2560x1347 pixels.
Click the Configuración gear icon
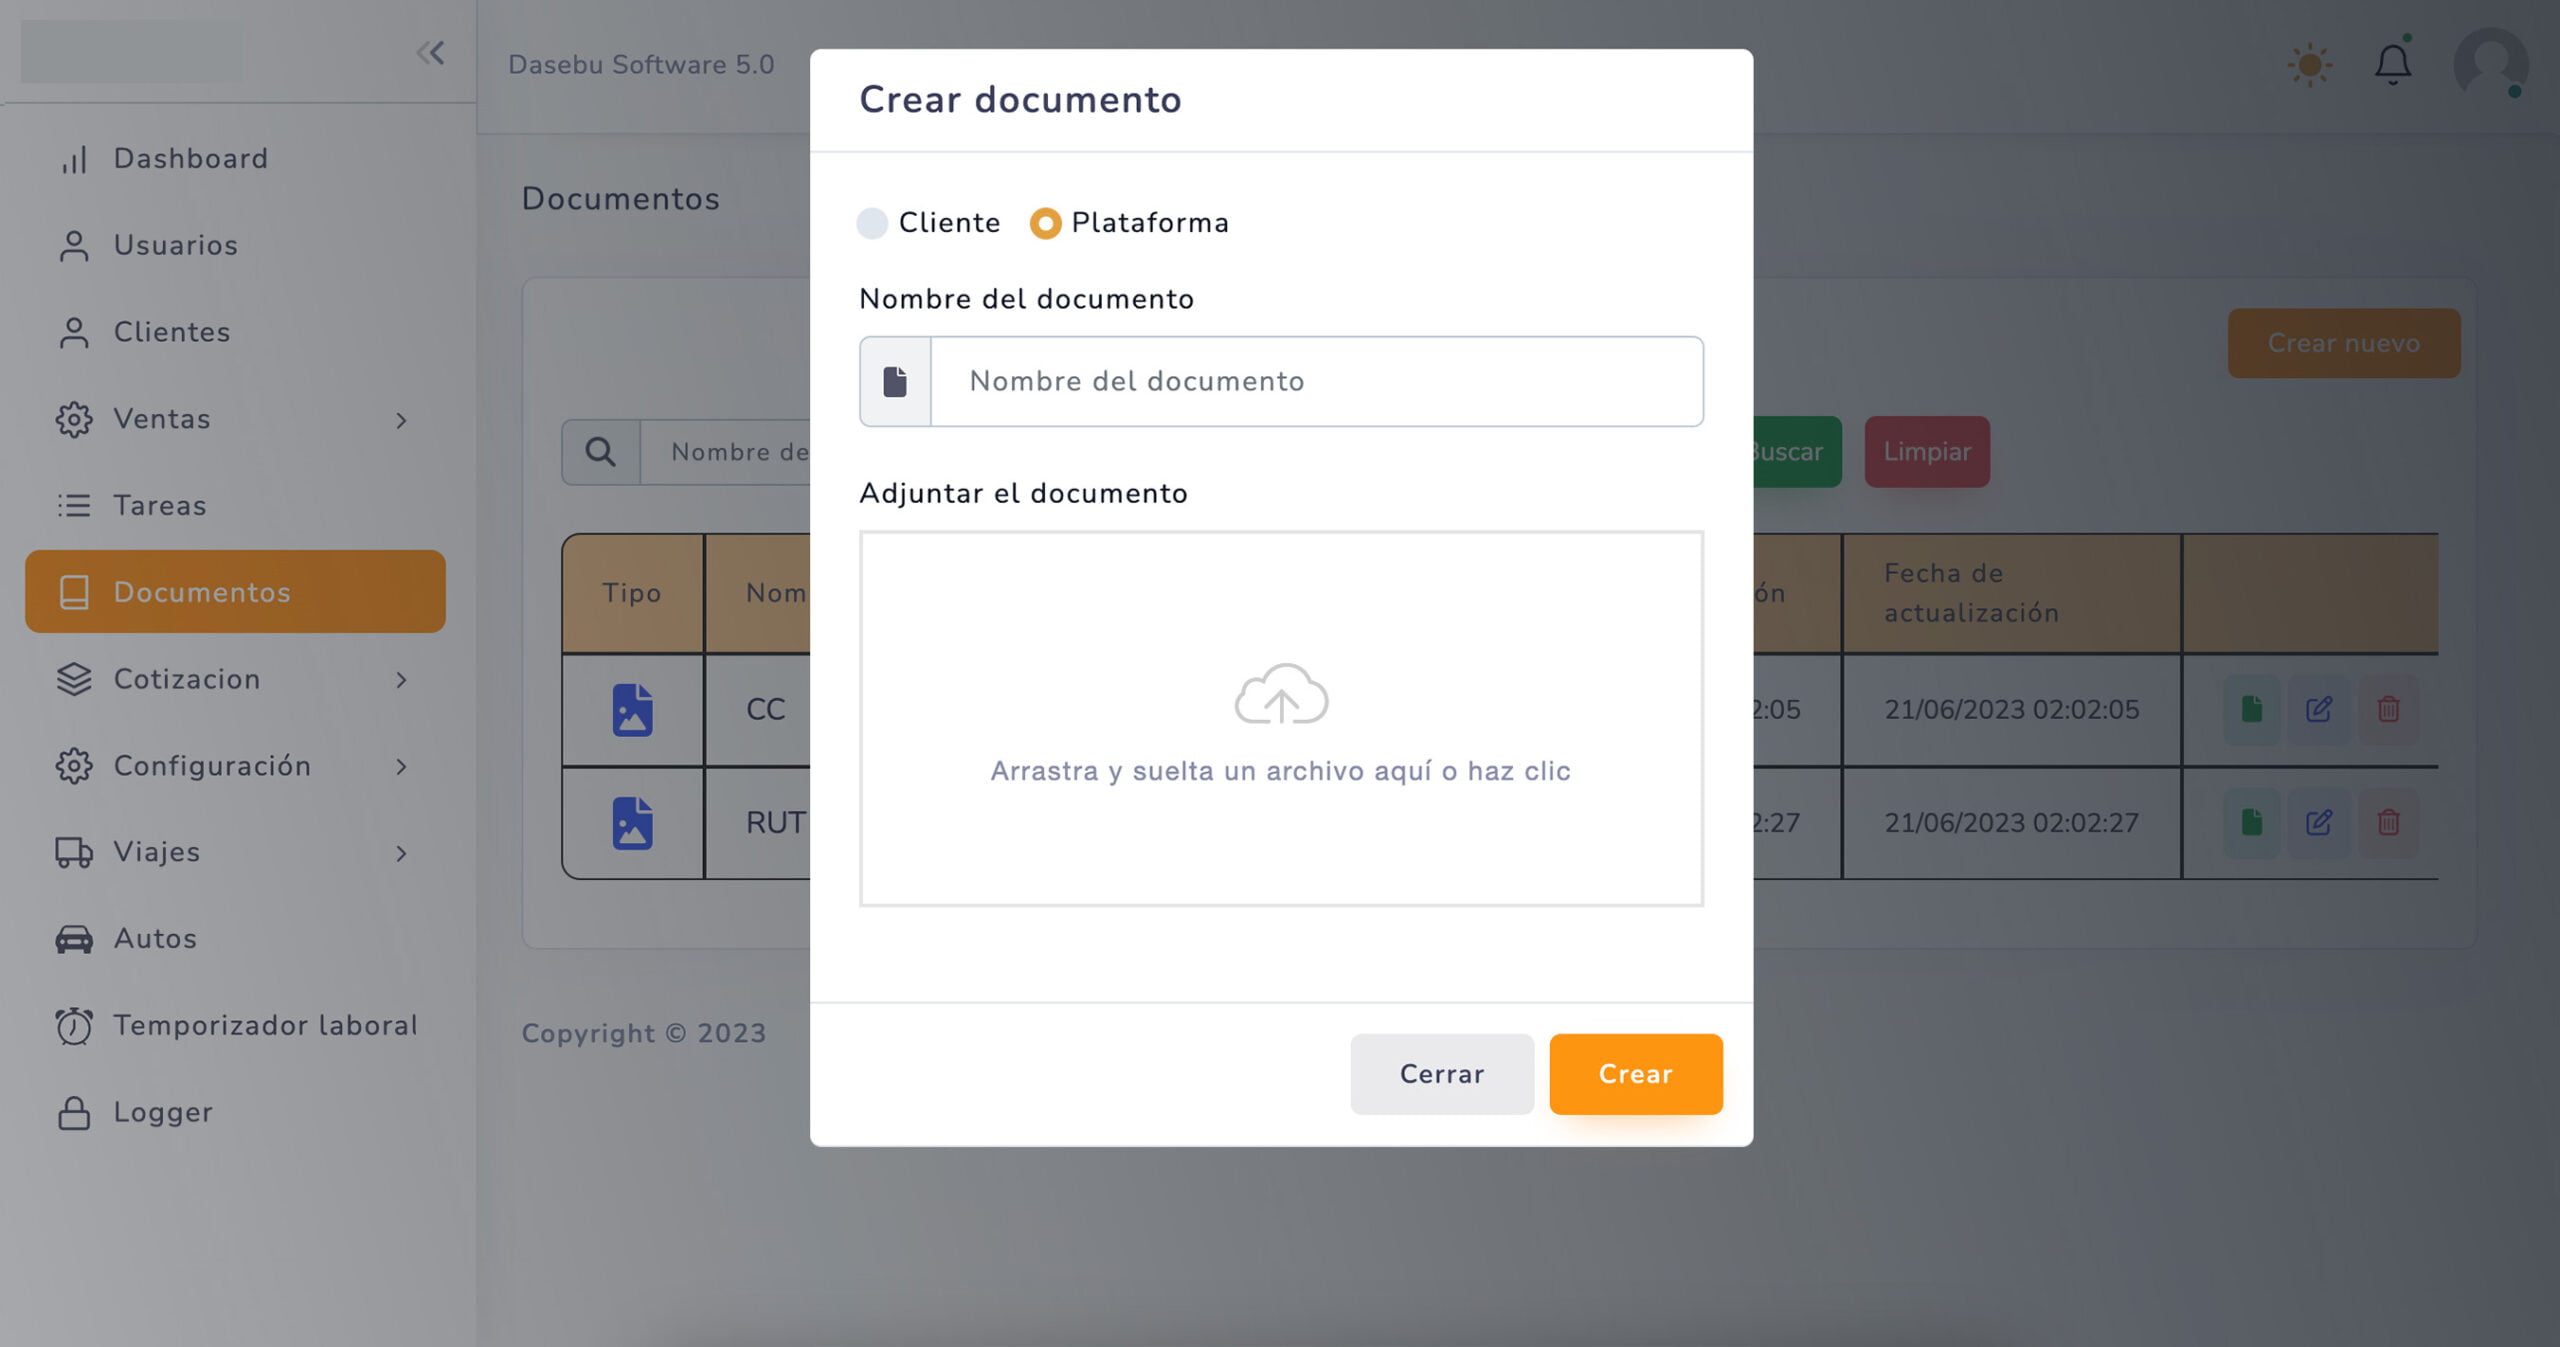pyautogui.click(x=74, y=766)
